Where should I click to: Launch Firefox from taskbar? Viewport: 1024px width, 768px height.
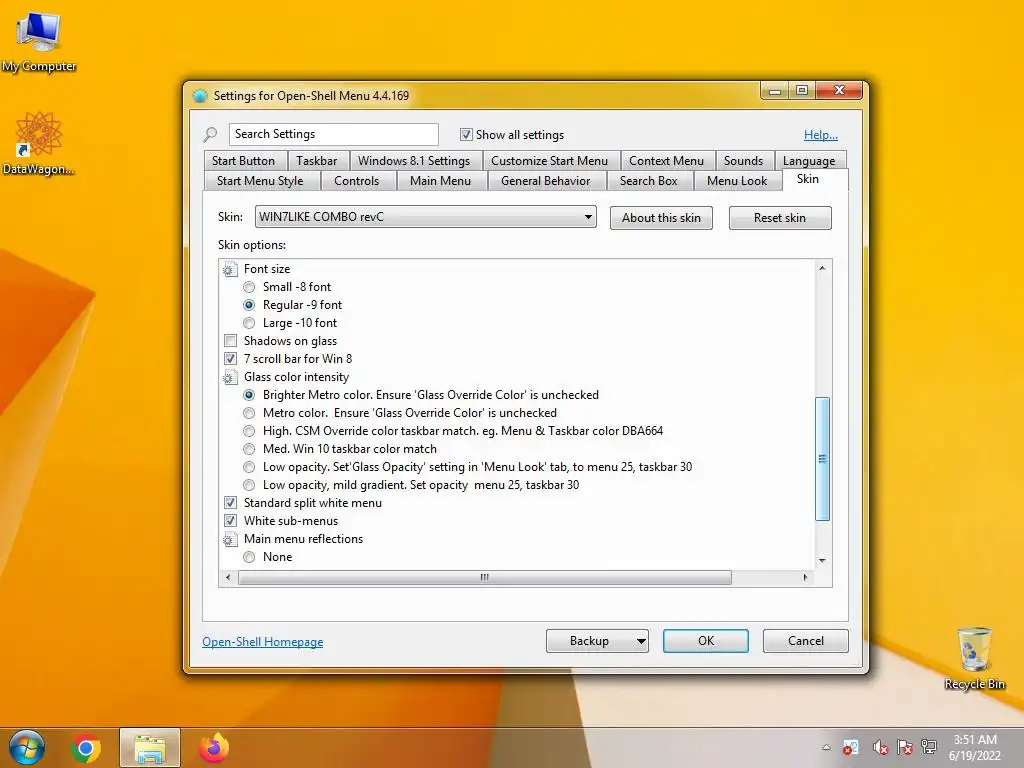[x=214, y=748]
